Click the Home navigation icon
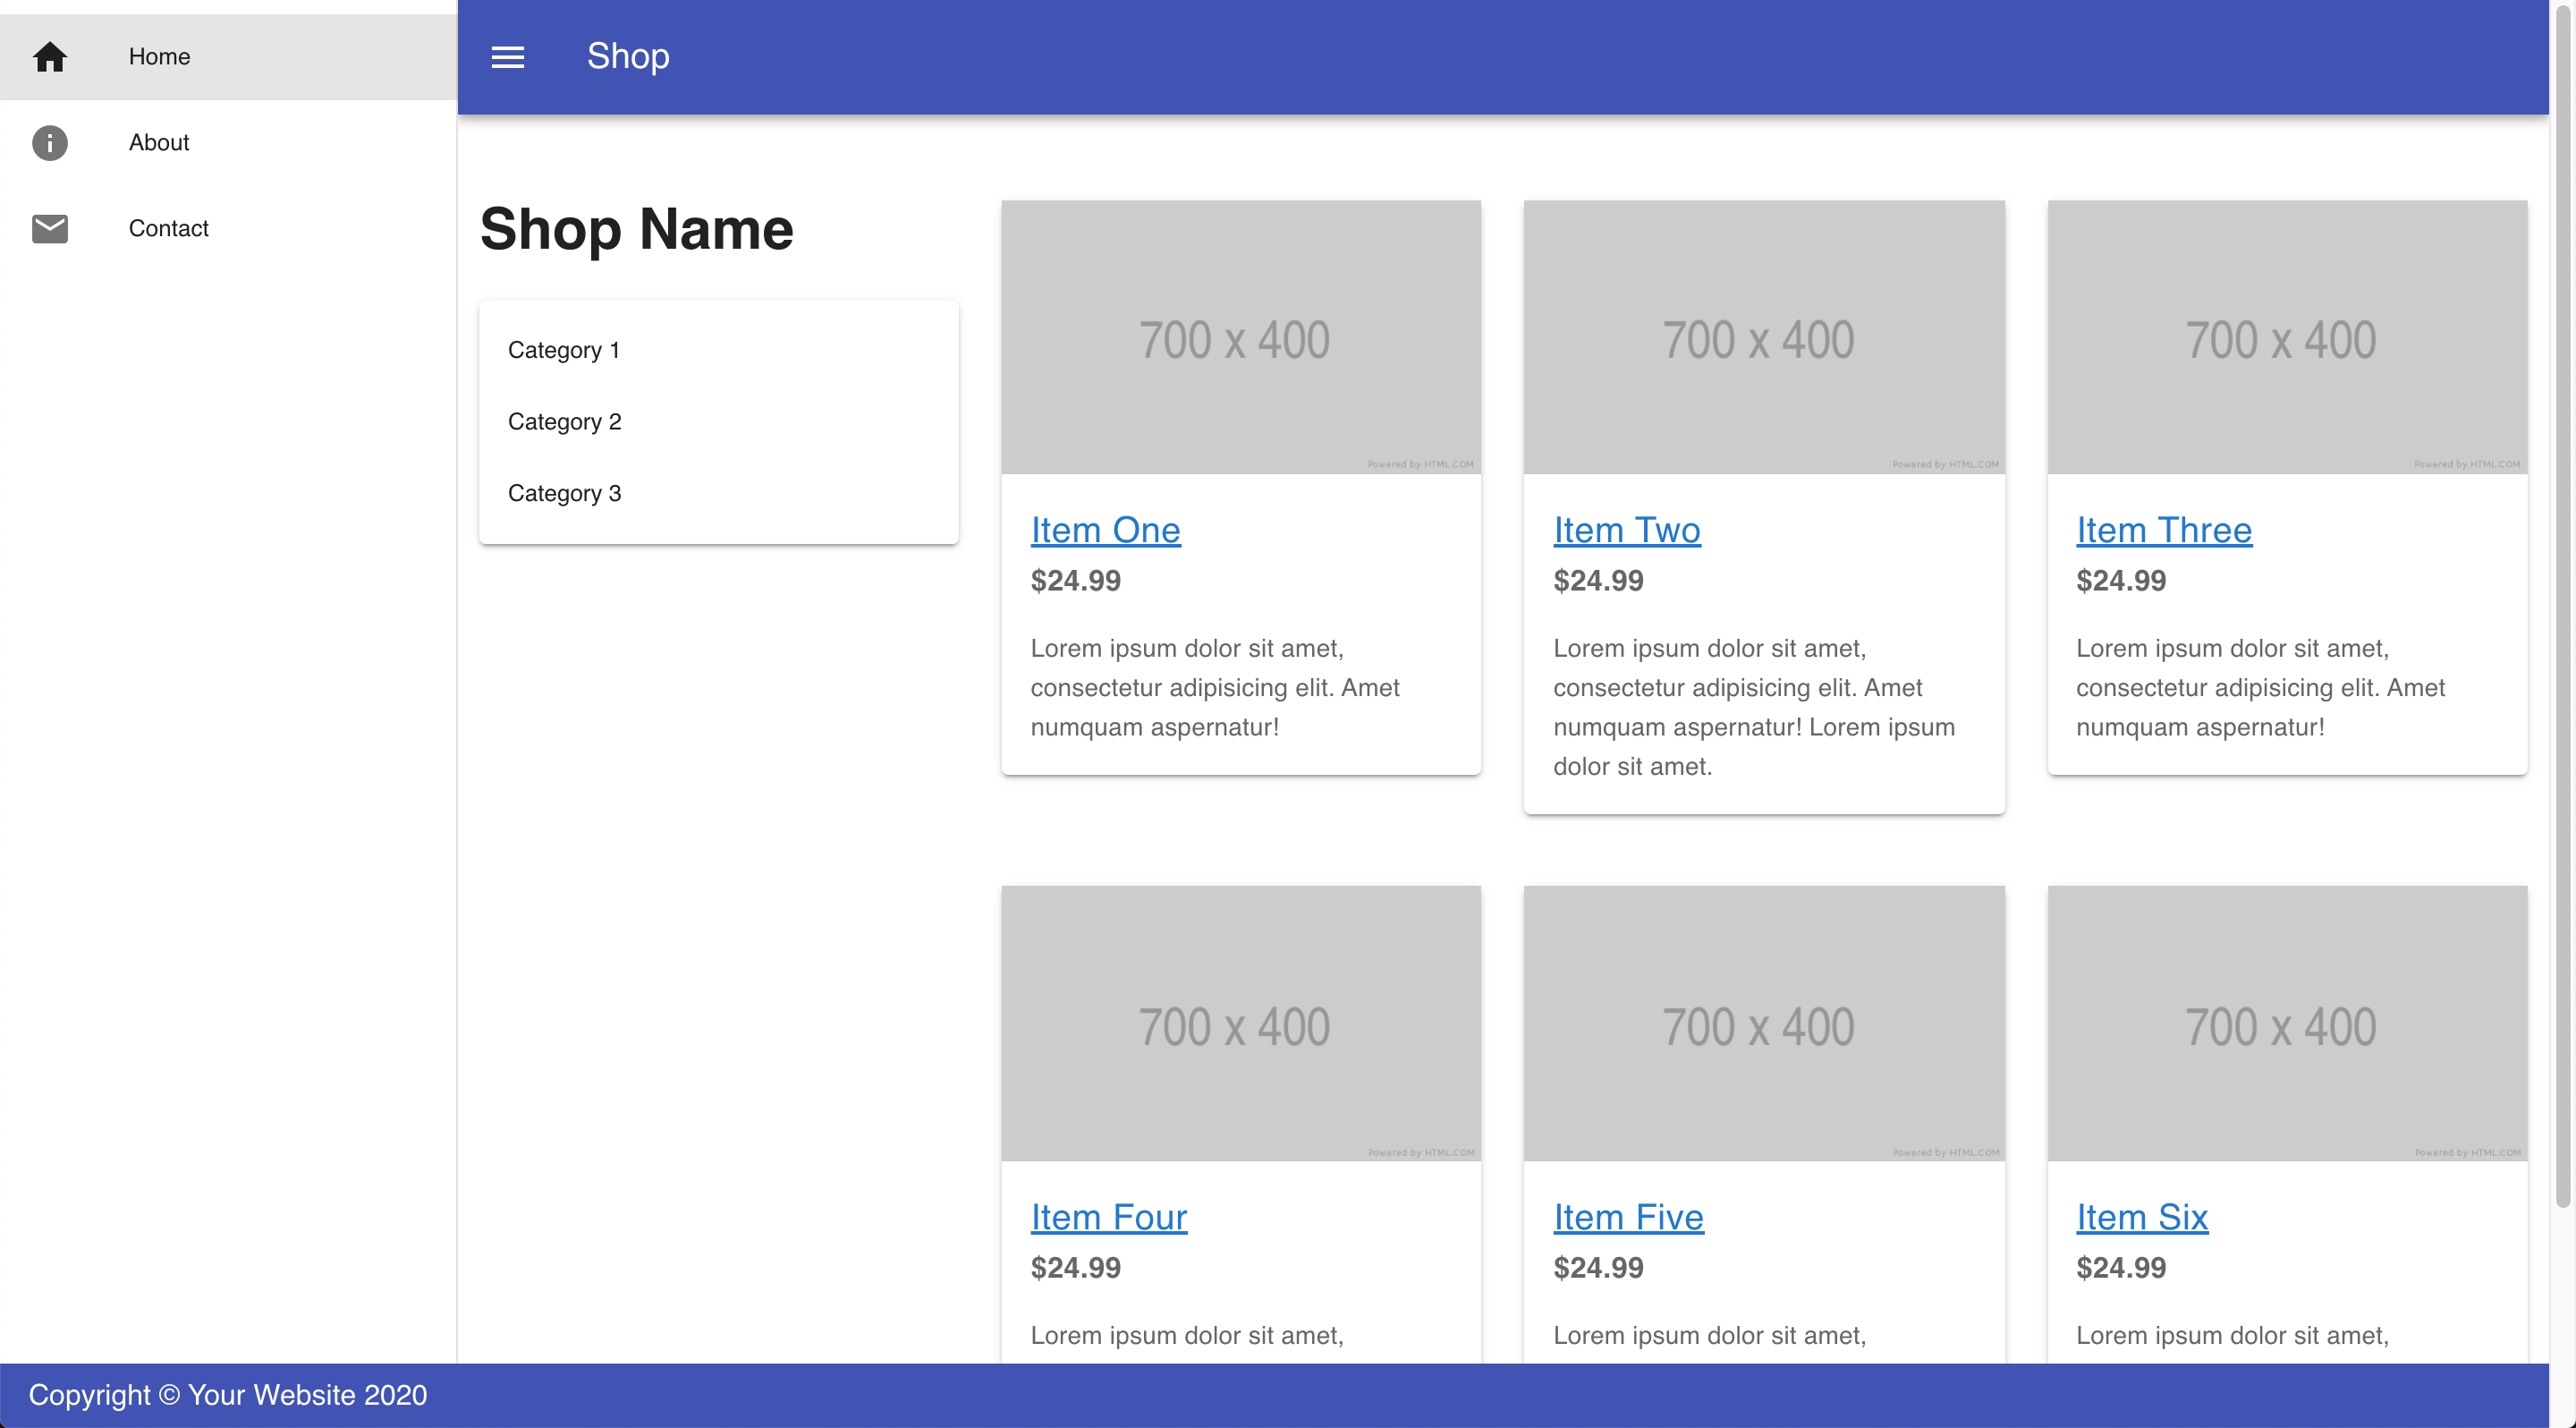Image resolution: width=2576 pixels, height=1428 pixels. click(47, 56)
